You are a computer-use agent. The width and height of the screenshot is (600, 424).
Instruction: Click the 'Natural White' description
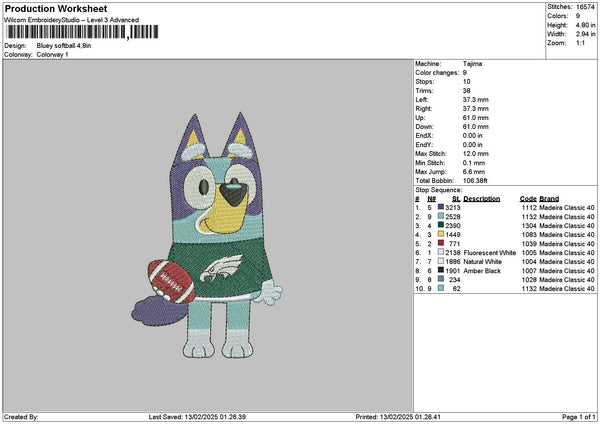(x=483, y=261)
